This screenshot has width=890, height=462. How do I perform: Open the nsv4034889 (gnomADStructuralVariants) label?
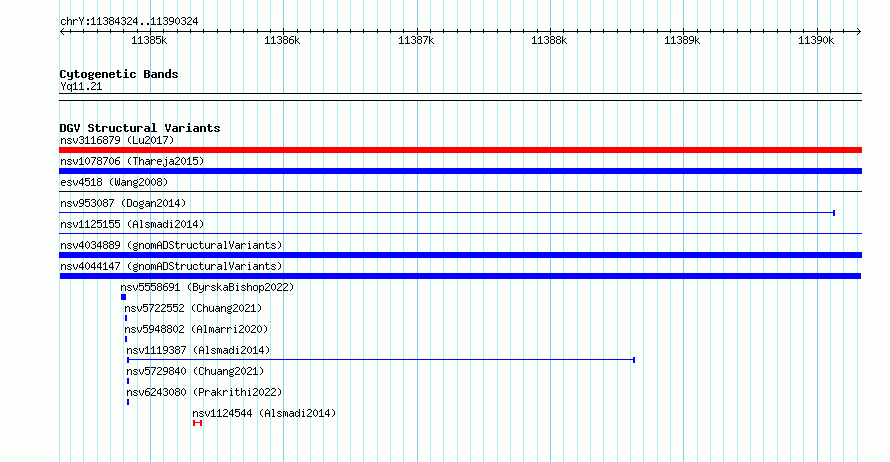pos(171,245)
